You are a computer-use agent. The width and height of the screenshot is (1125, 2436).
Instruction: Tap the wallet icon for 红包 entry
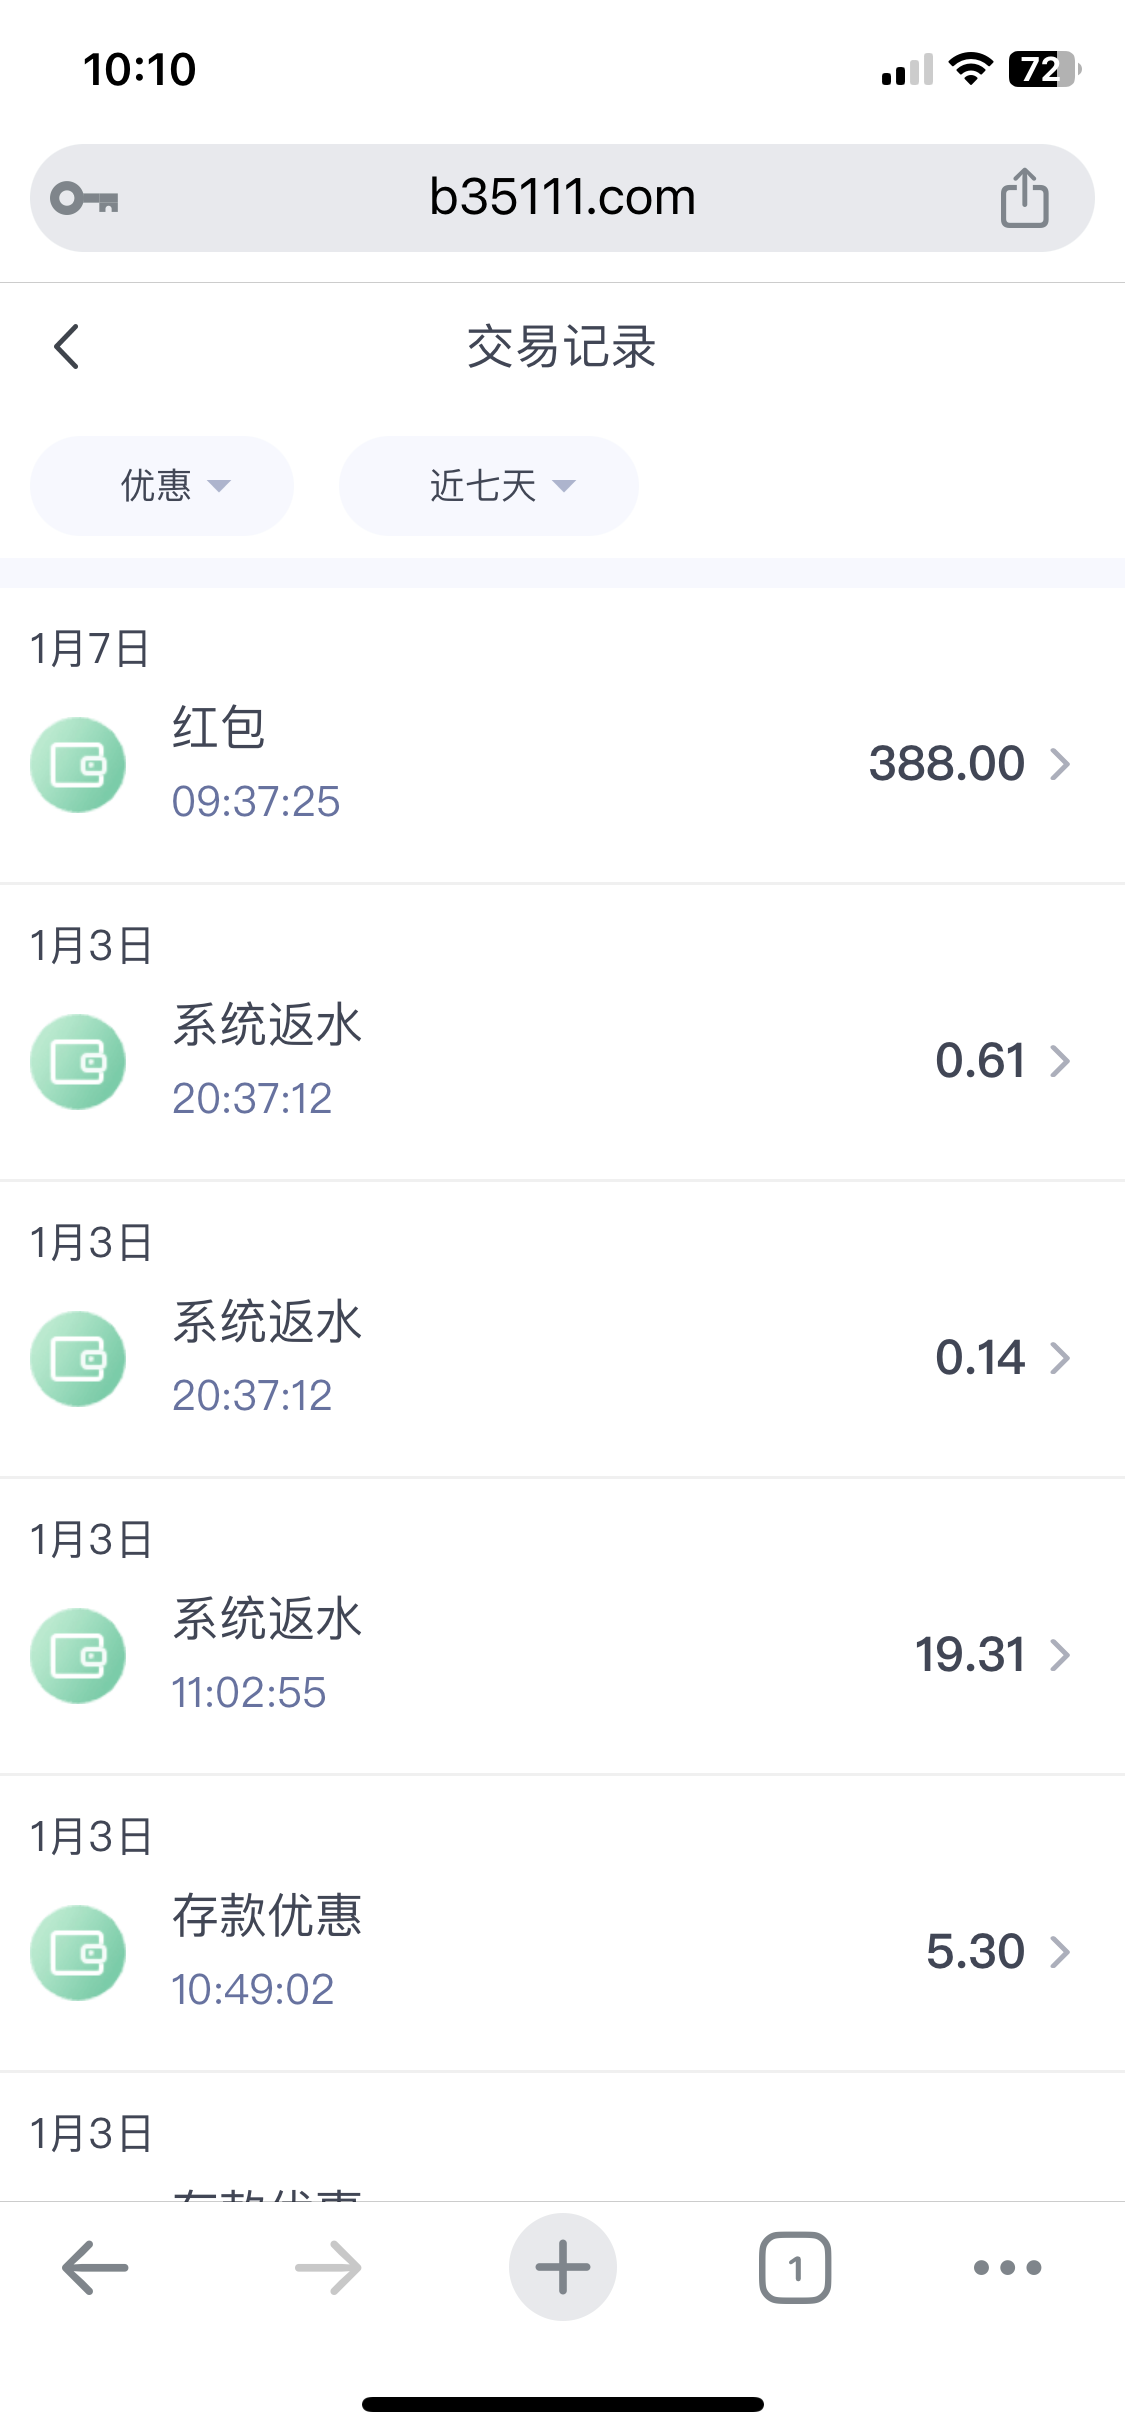coord(78,765)
